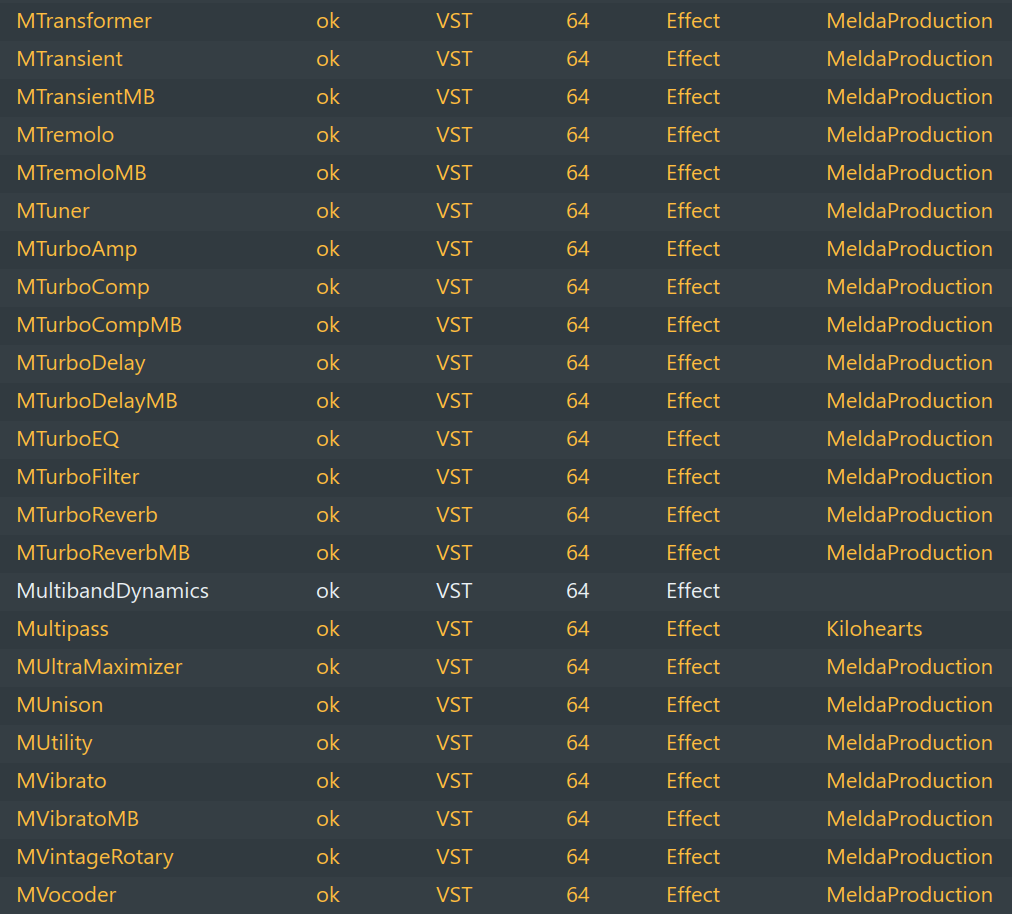Click the MVocoder plugin name
1012x914 pixels.
click(66, 896)
